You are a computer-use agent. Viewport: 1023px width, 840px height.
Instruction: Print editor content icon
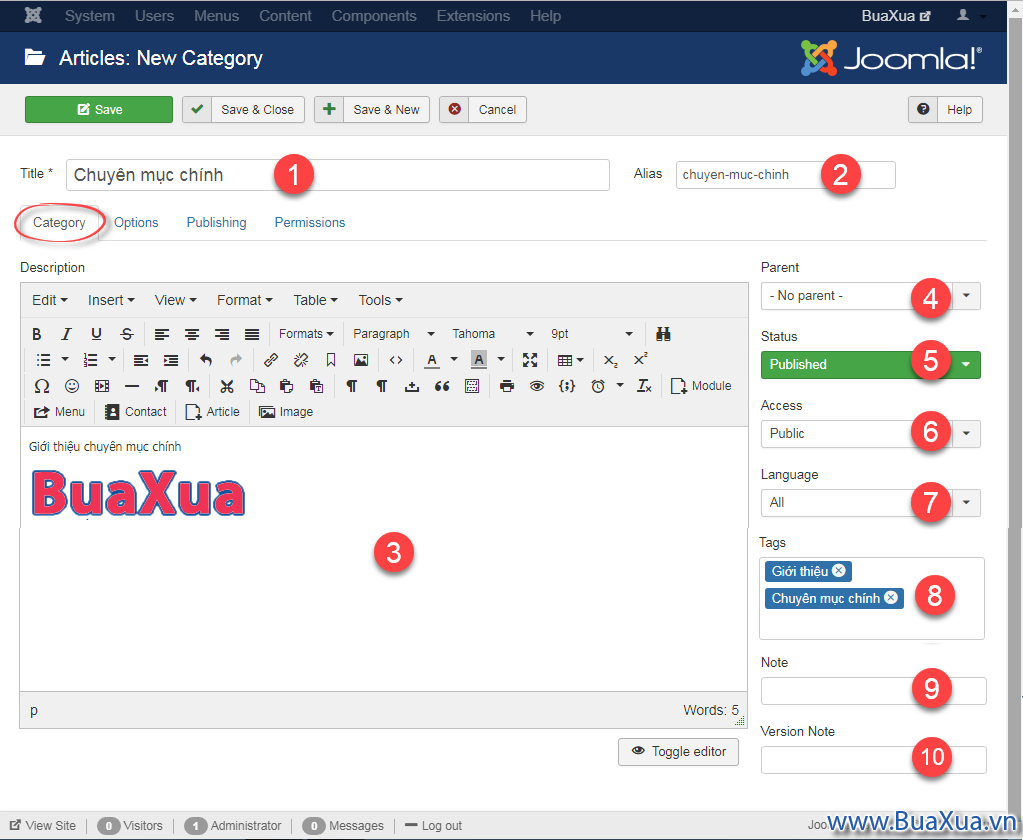pos(506,386)
